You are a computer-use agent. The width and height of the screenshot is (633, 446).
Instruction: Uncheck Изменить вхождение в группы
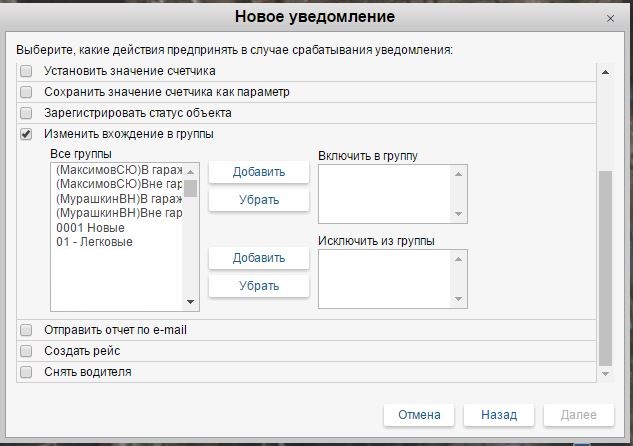pyautogui.click(x=27, y=134)
